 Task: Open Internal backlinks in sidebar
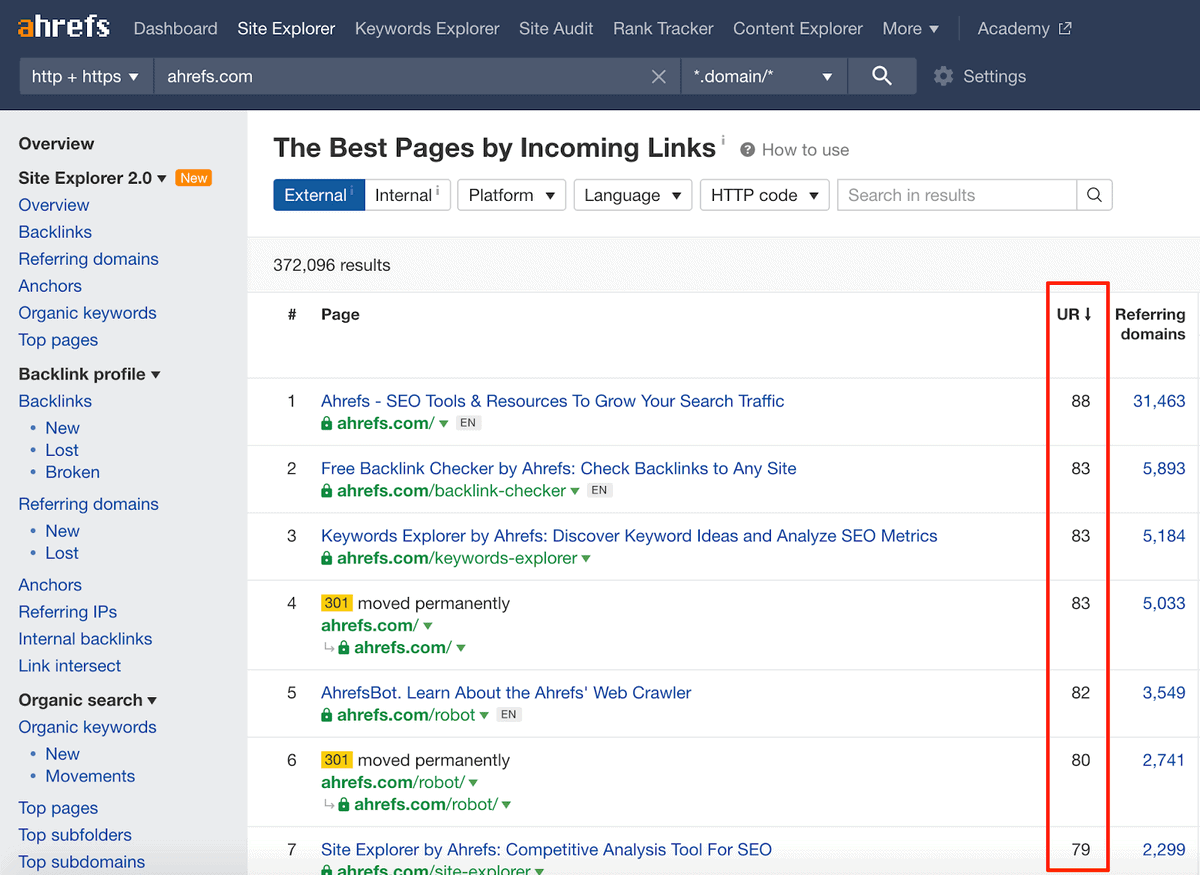pos(85,639)
